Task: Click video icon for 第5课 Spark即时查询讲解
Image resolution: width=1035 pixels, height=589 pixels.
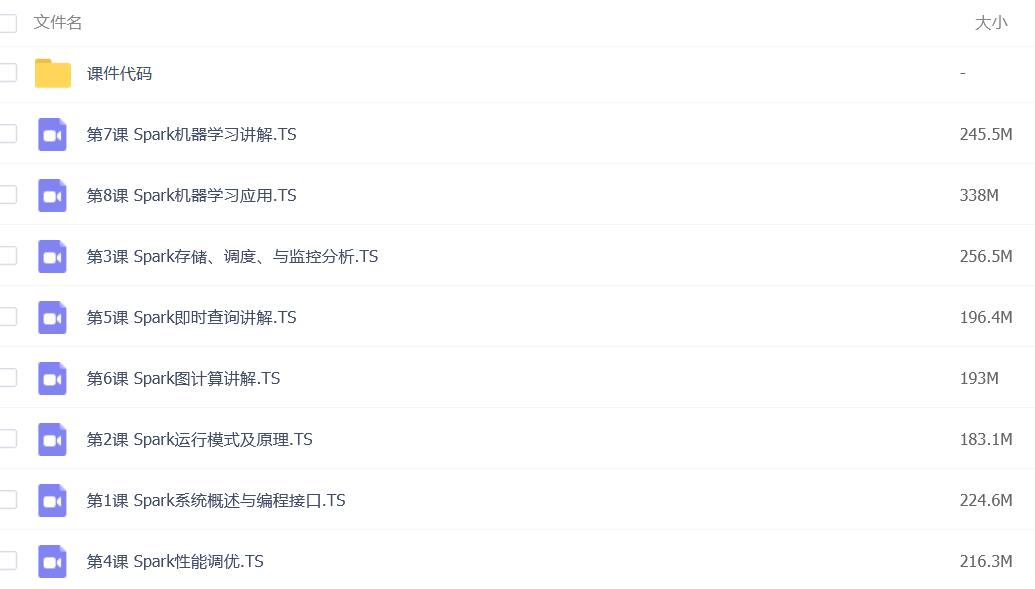Action: 52,318
